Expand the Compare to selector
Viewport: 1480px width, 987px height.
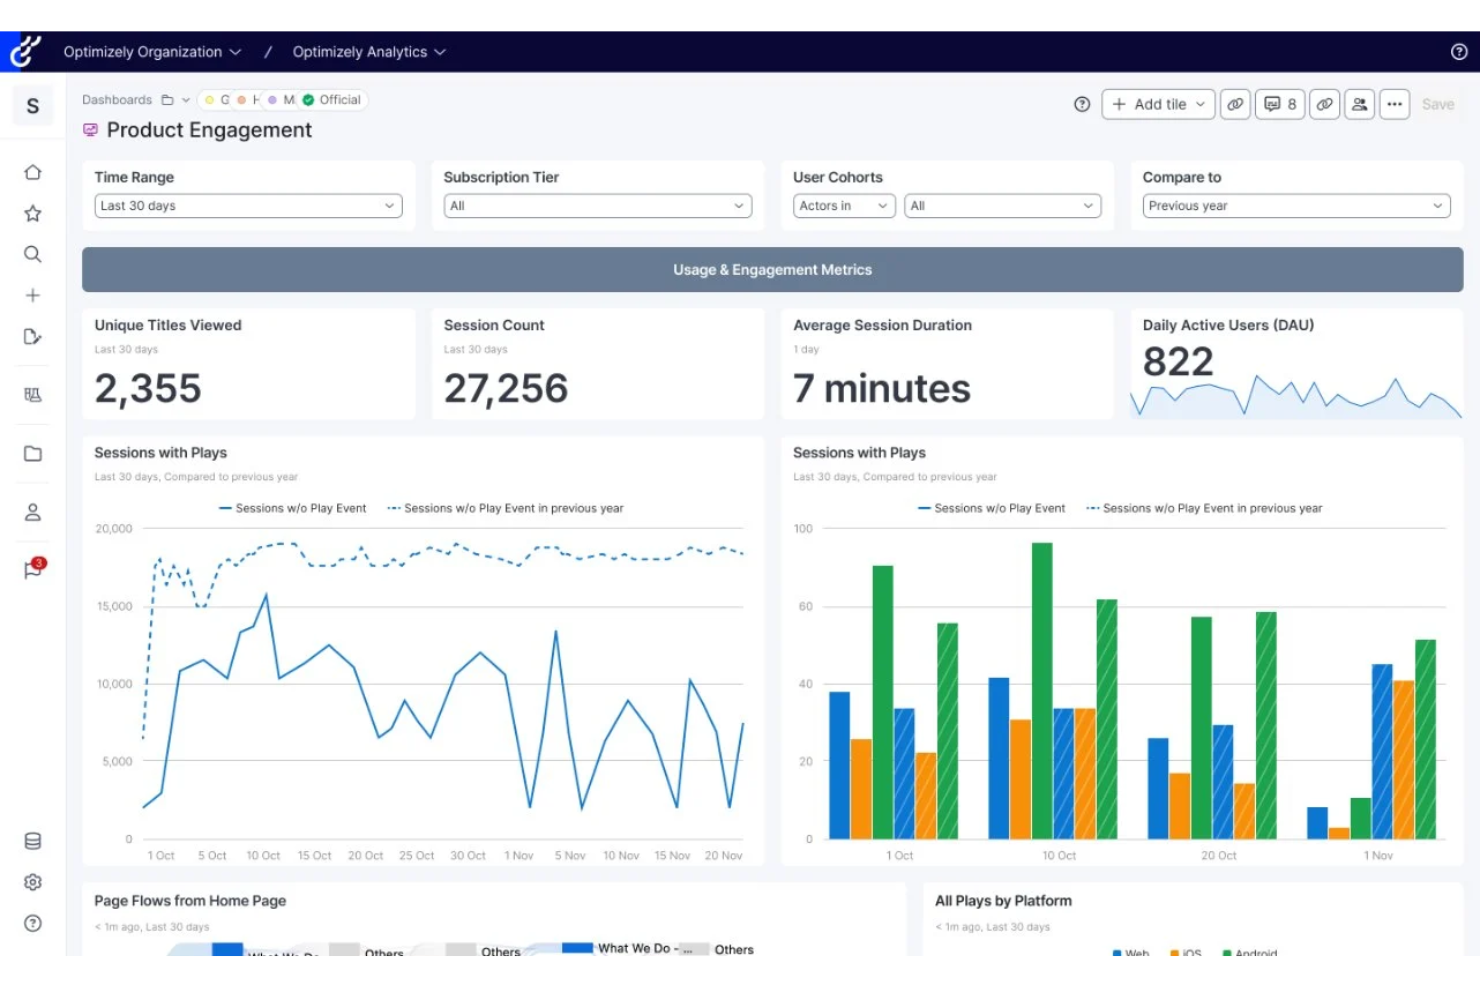pyautogui.click(x=1295, y=206)
